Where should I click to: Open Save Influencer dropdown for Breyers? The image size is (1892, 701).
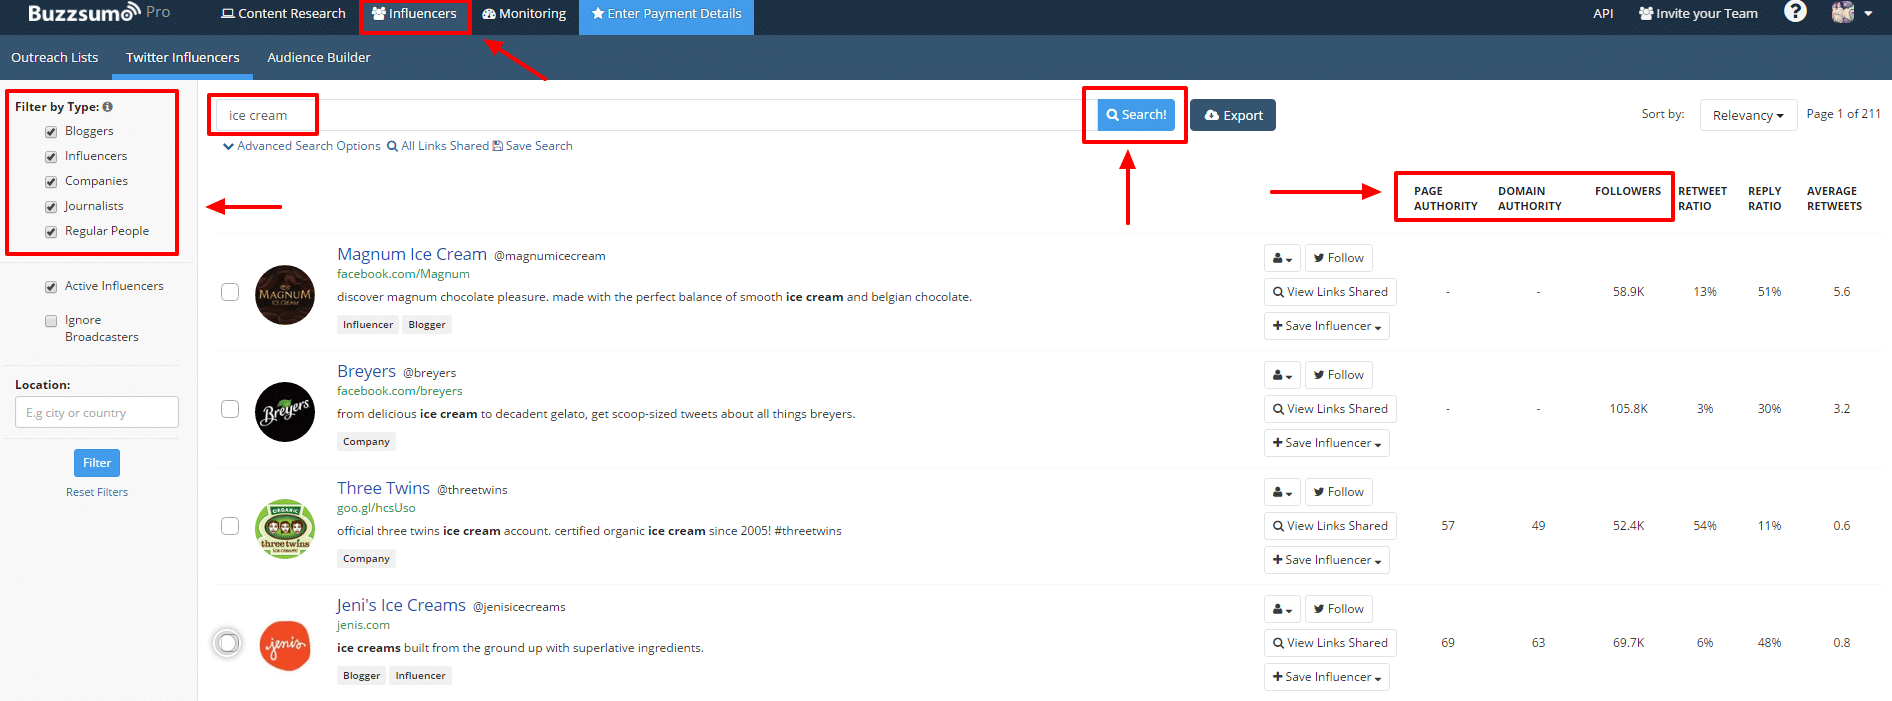point(1326,443)
